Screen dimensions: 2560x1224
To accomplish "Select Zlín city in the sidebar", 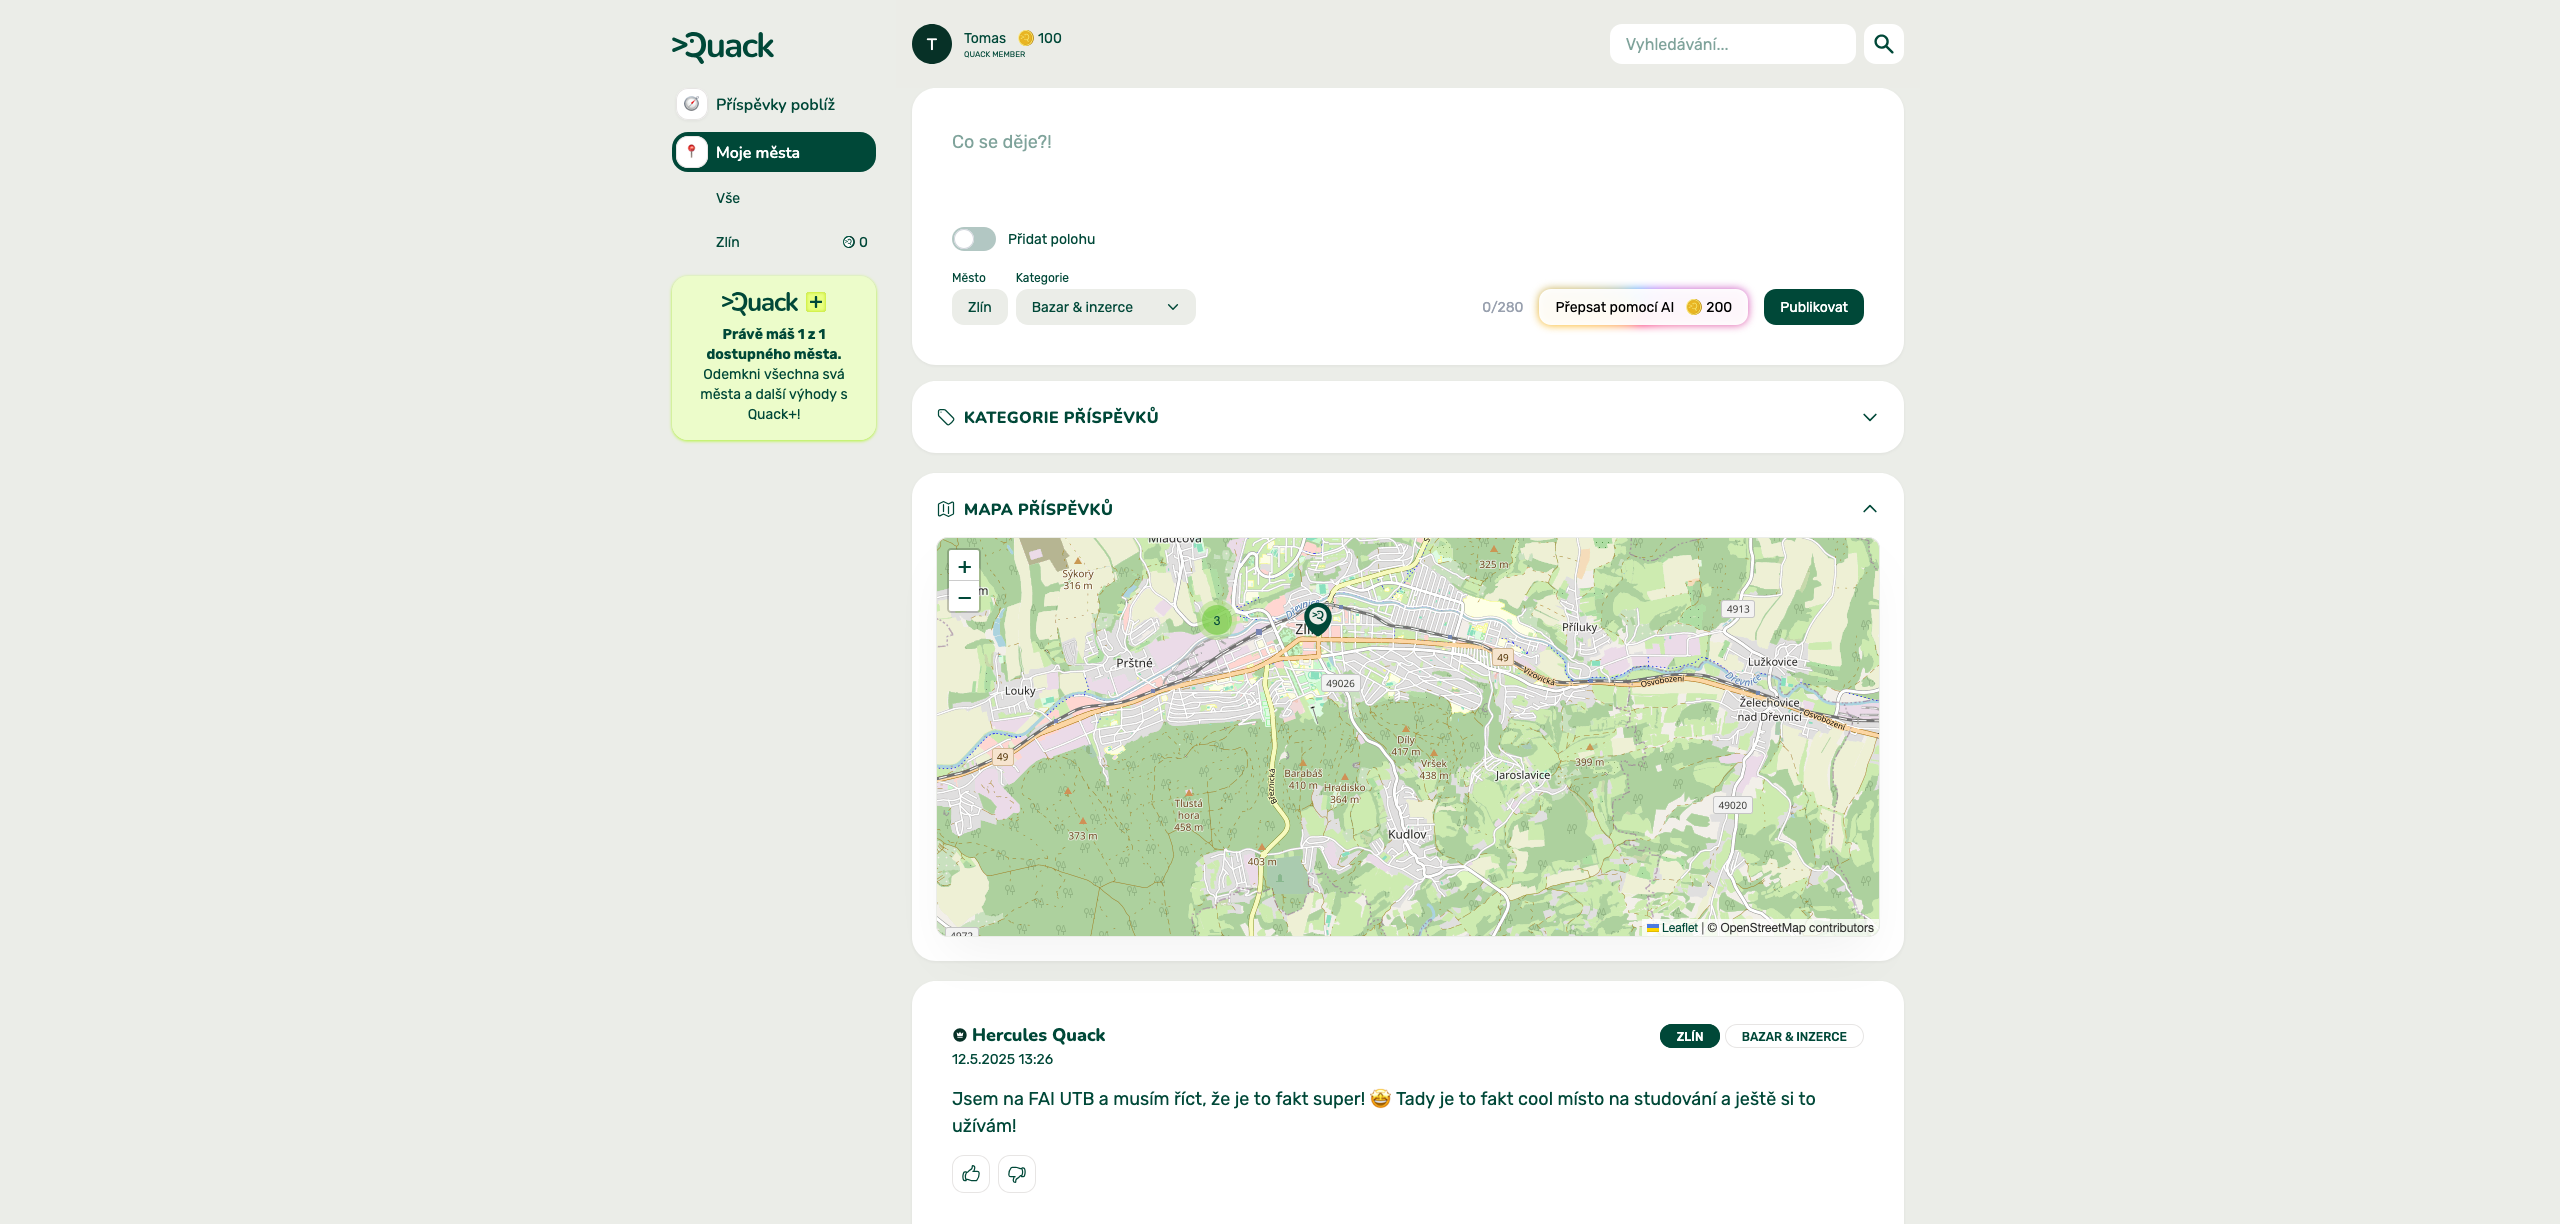I will [728, 242].
